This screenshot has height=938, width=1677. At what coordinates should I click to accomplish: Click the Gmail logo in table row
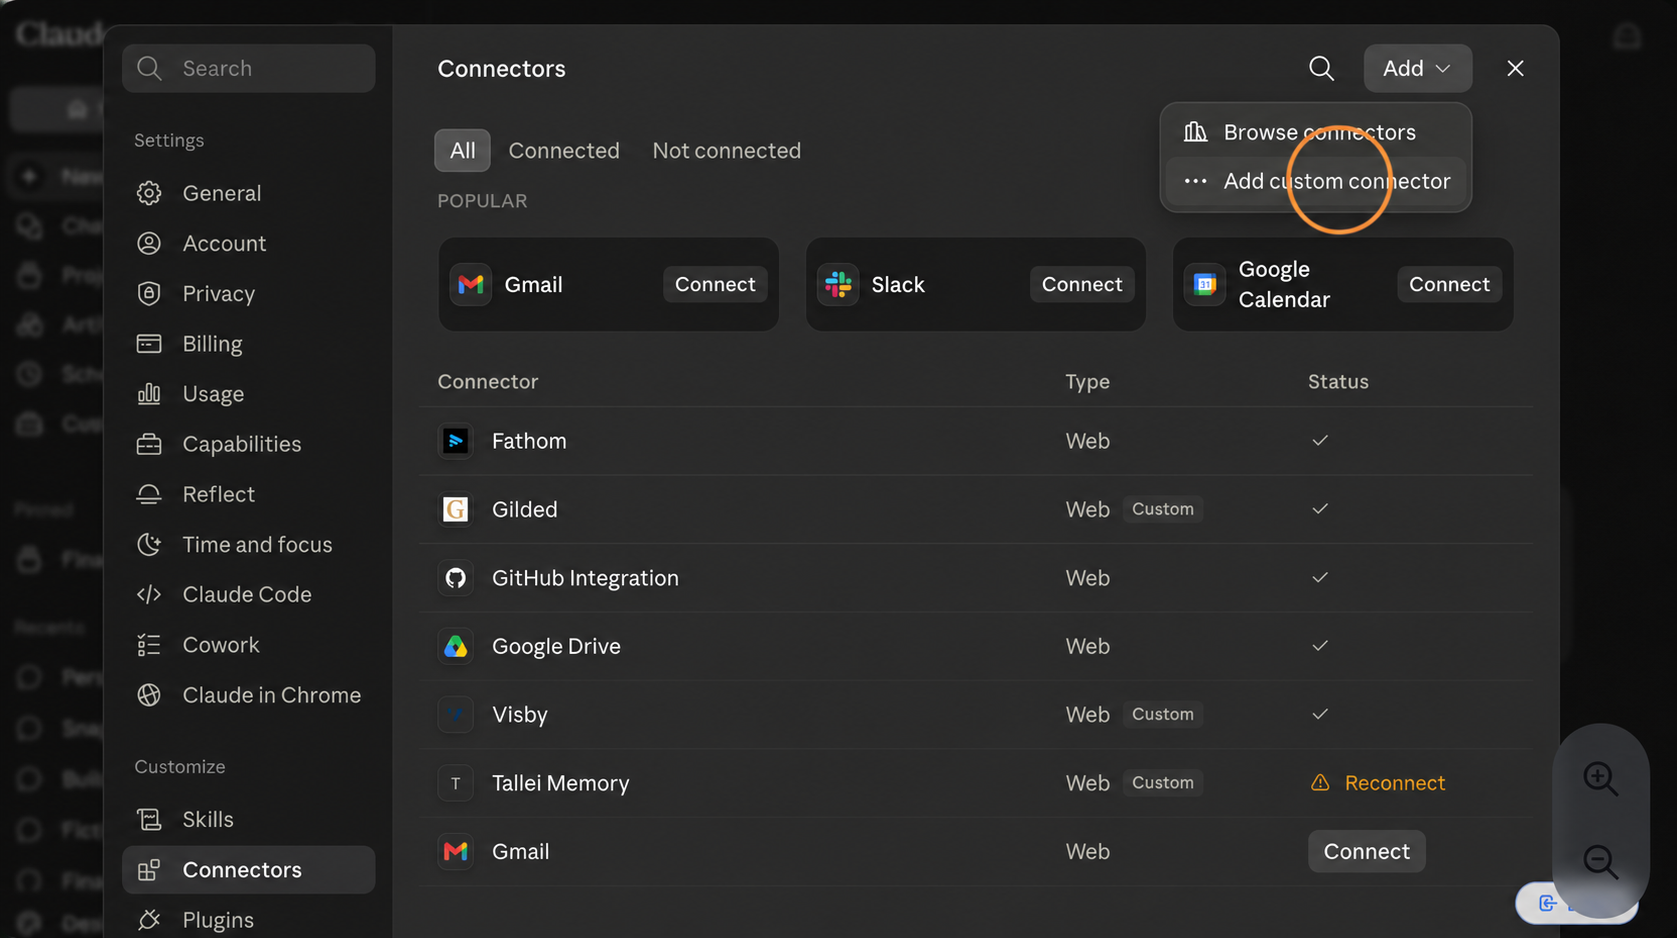tap(456, 851)
